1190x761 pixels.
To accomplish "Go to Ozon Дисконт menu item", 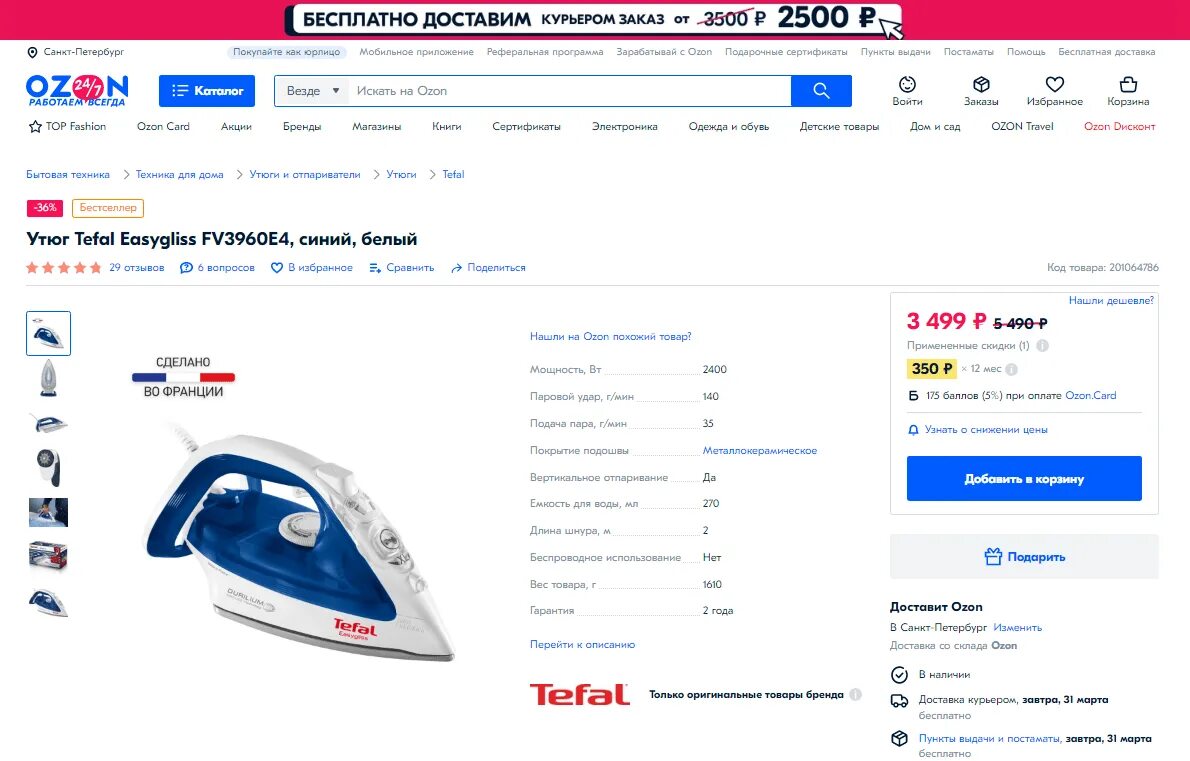I will pos(1119,127).
